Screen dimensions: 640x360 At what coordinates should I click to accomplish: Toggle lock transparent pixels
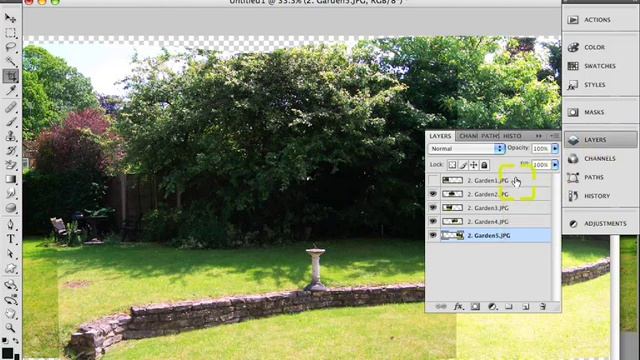pos(452,165)
